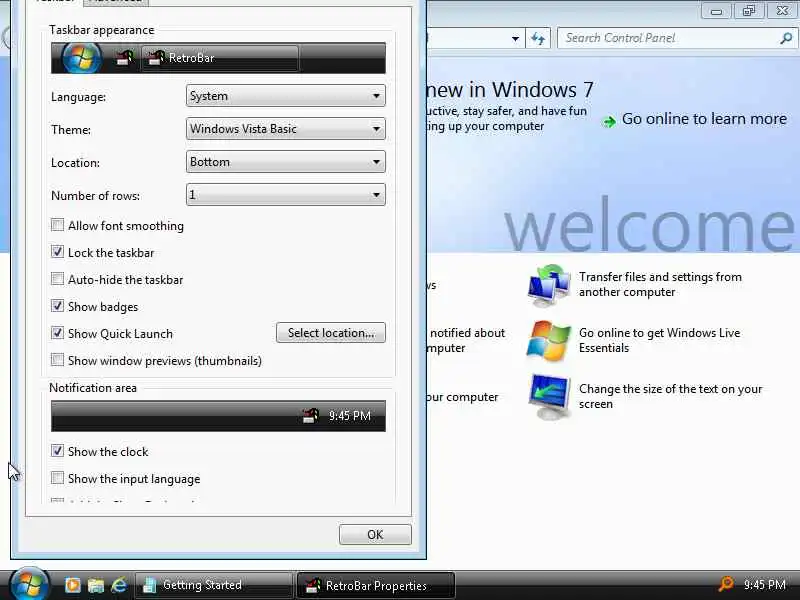Image resolution: width=800 pixels, height=600 pixels.
Task: Restore the Getting Started window
Action: [x=748, y=10]
